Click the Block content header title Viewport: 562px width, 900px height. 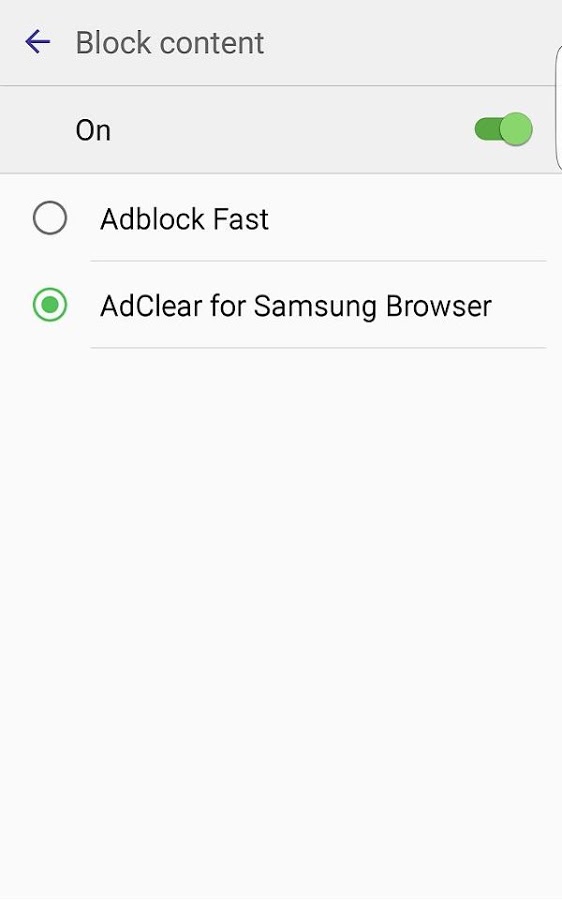[170, 43]
